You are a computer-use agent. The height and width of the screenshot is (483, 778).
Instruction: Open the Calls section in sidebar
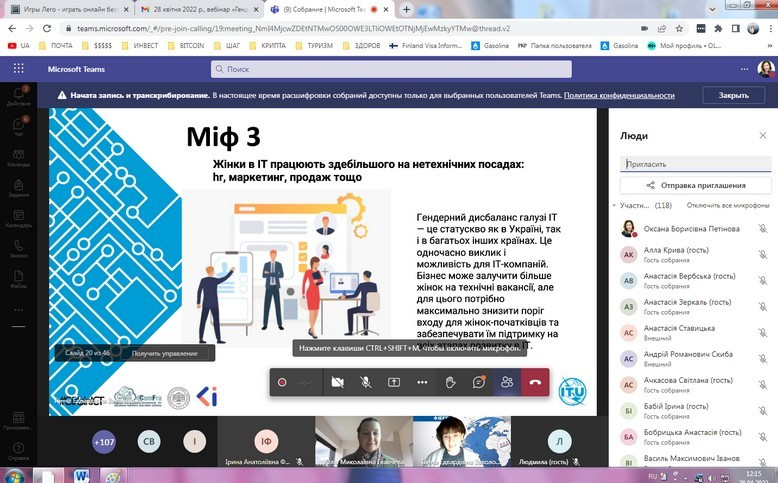pos(18,248)
